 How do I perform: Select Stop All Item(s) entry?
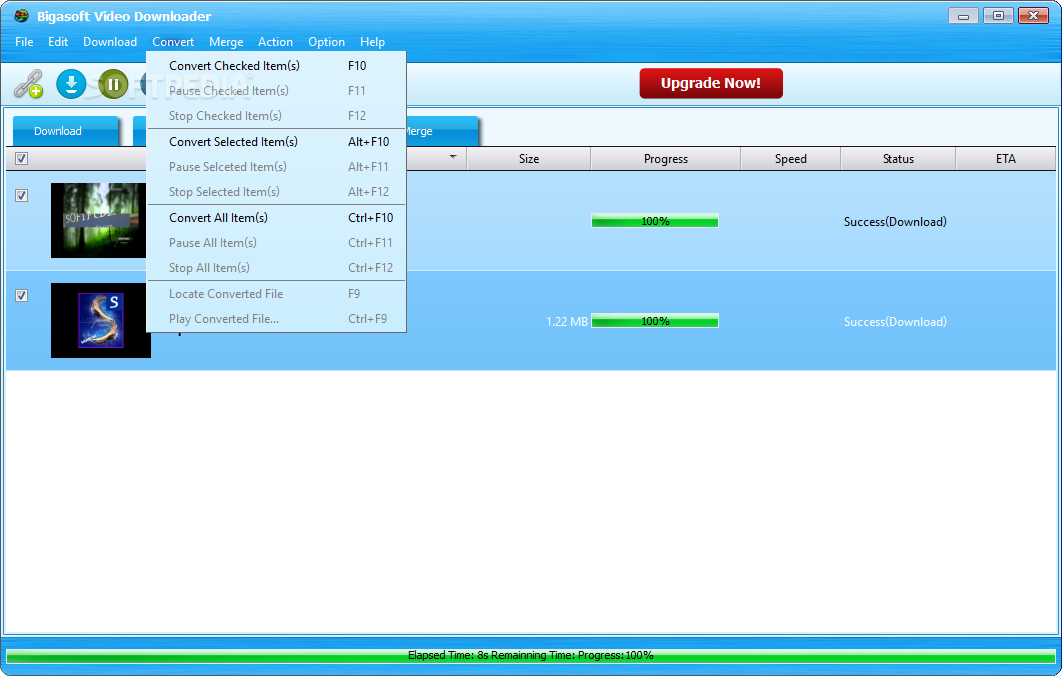[276, 268]
